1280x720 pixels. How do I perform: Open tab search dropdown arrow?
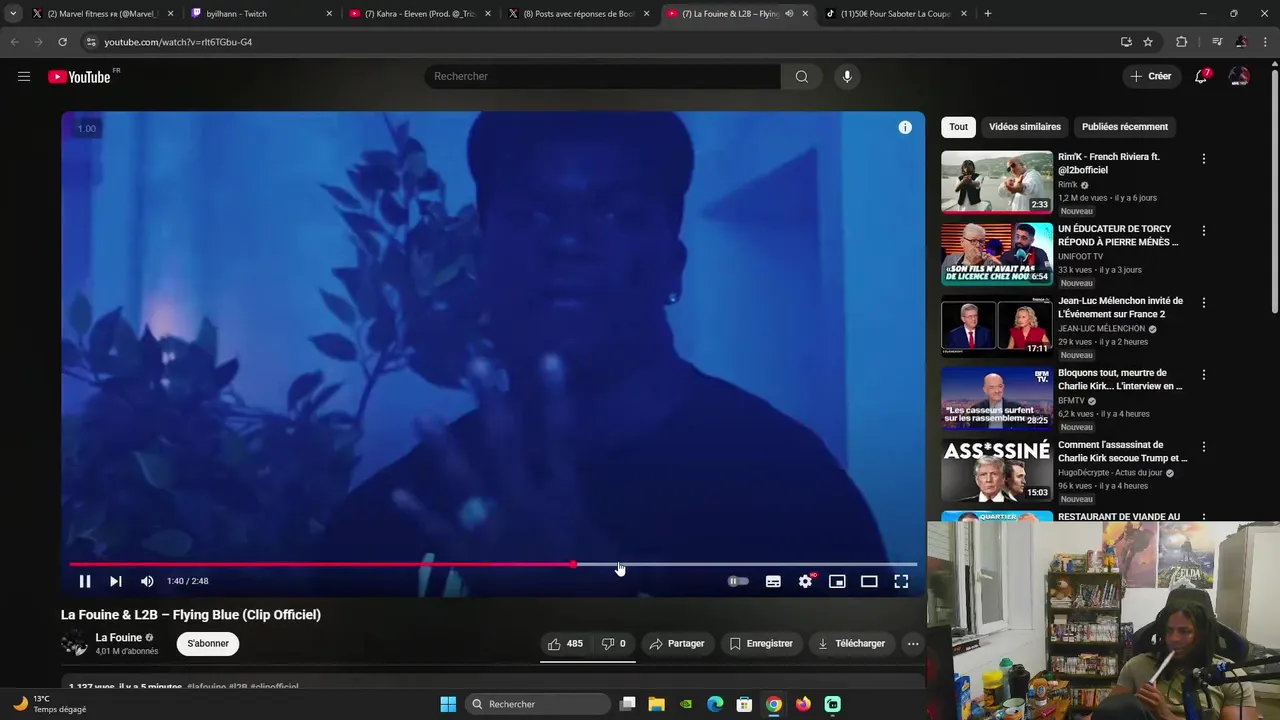(x=13, y=14)
